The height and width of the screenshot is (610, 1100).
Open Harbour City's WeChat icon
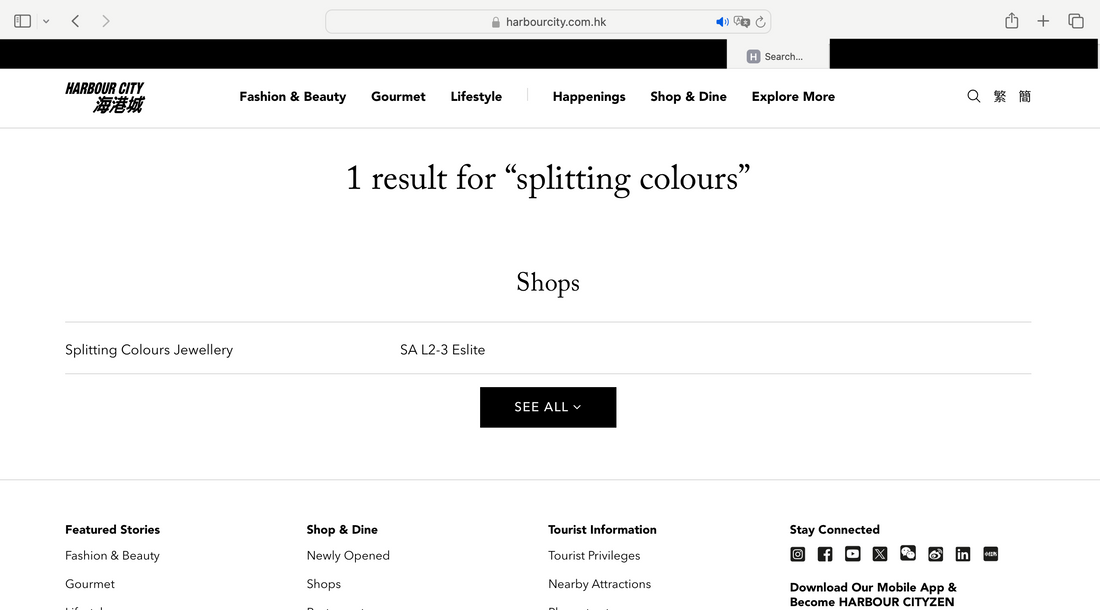(x=908, y=553)
